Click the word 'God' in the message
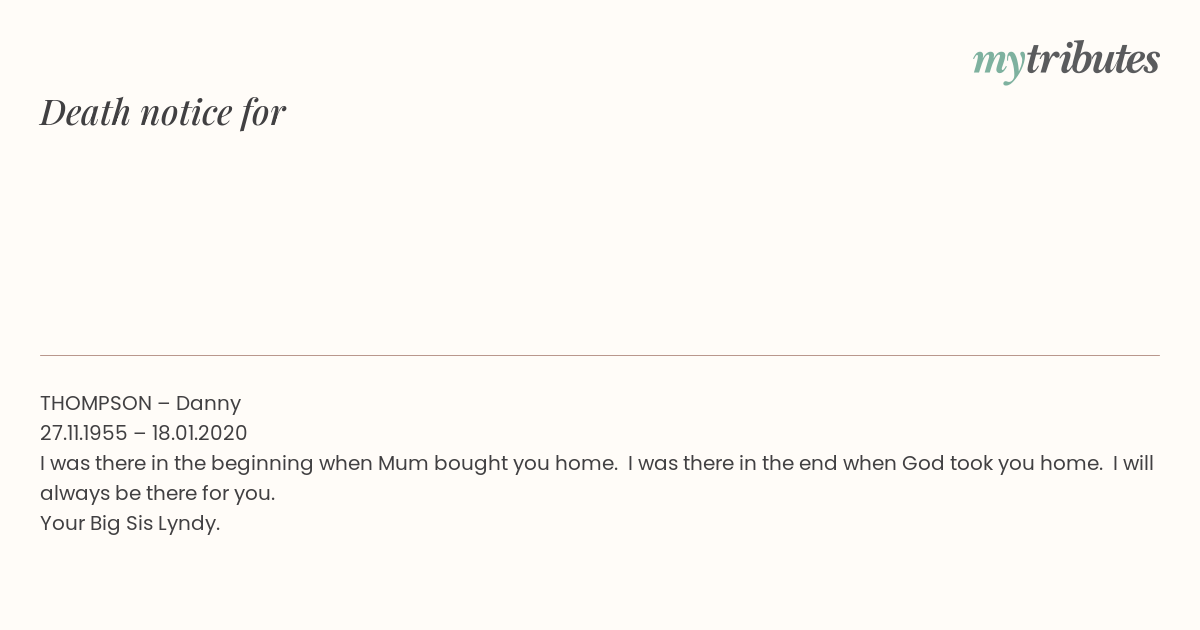 (x=923, y=463)
